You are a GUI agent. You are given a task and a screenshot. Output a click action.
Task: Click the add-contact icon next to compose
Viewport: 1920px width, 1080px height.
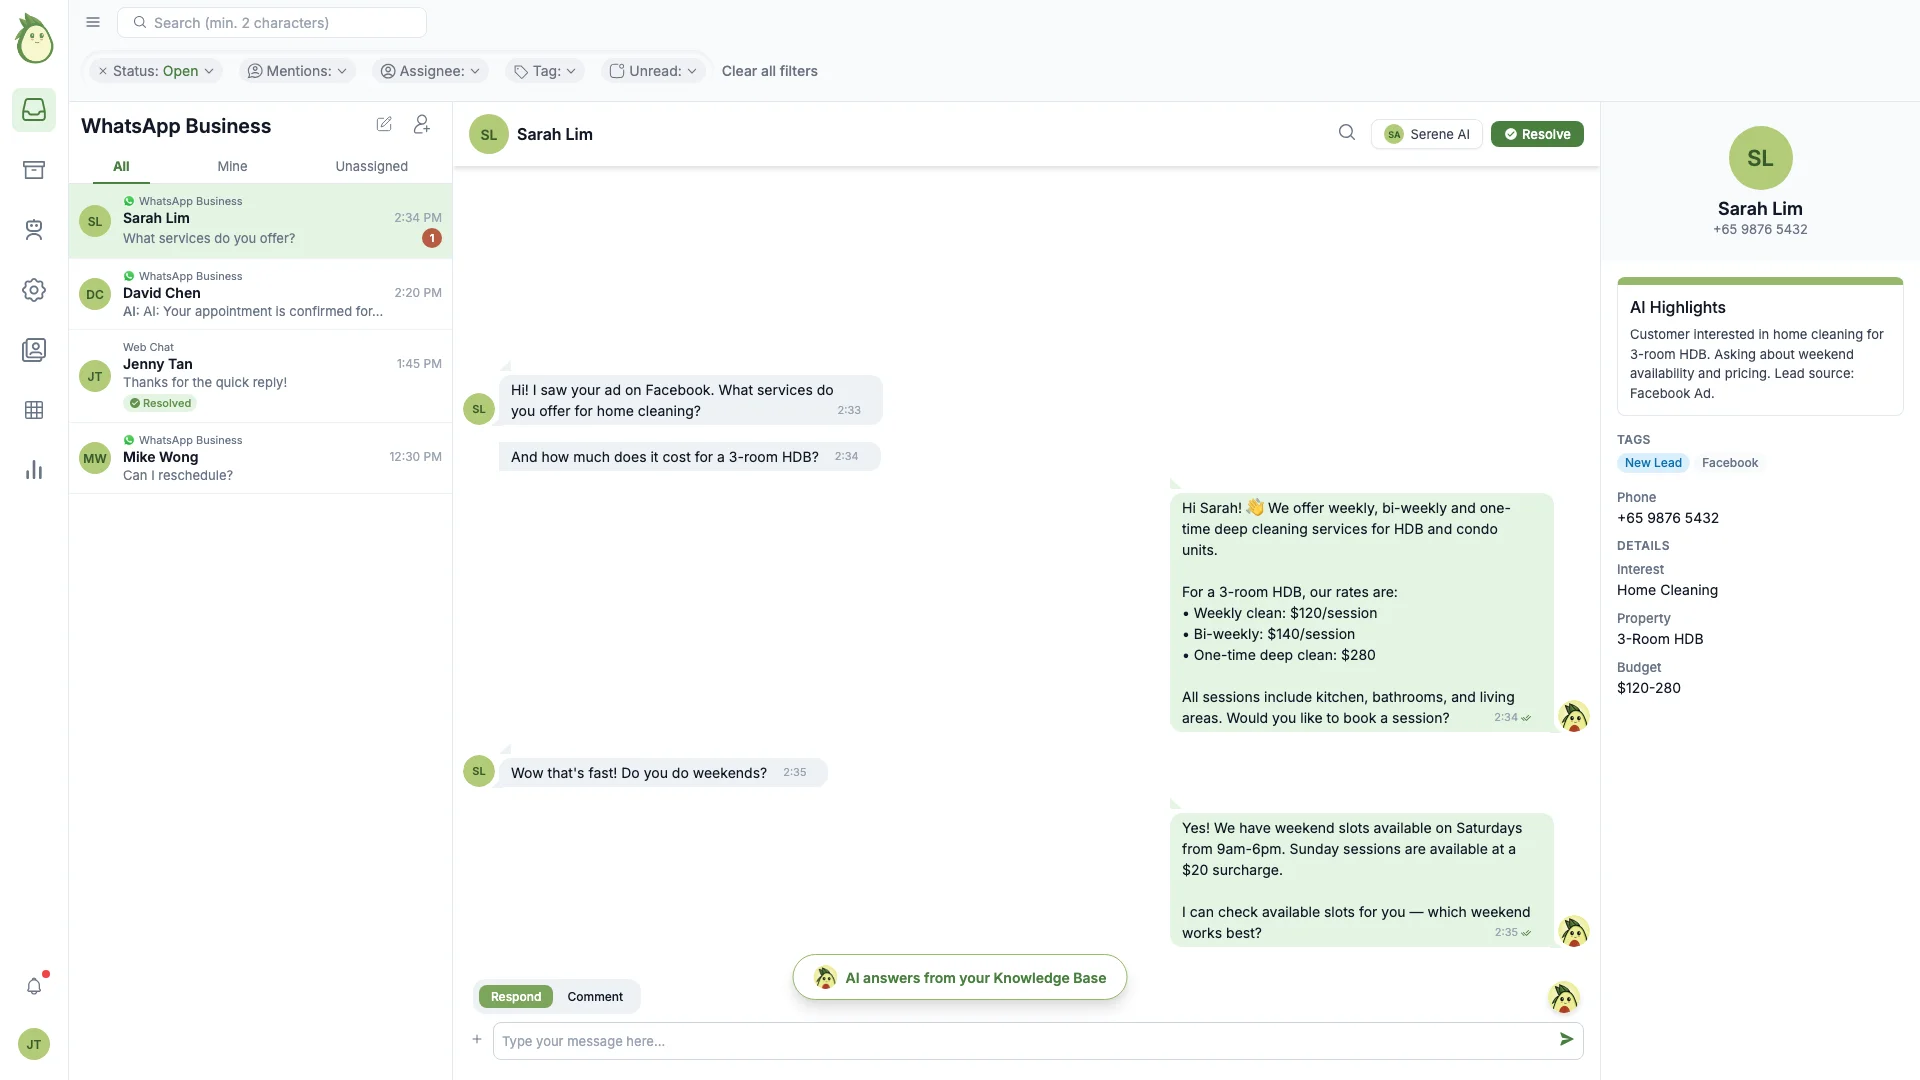click(421, 124)
